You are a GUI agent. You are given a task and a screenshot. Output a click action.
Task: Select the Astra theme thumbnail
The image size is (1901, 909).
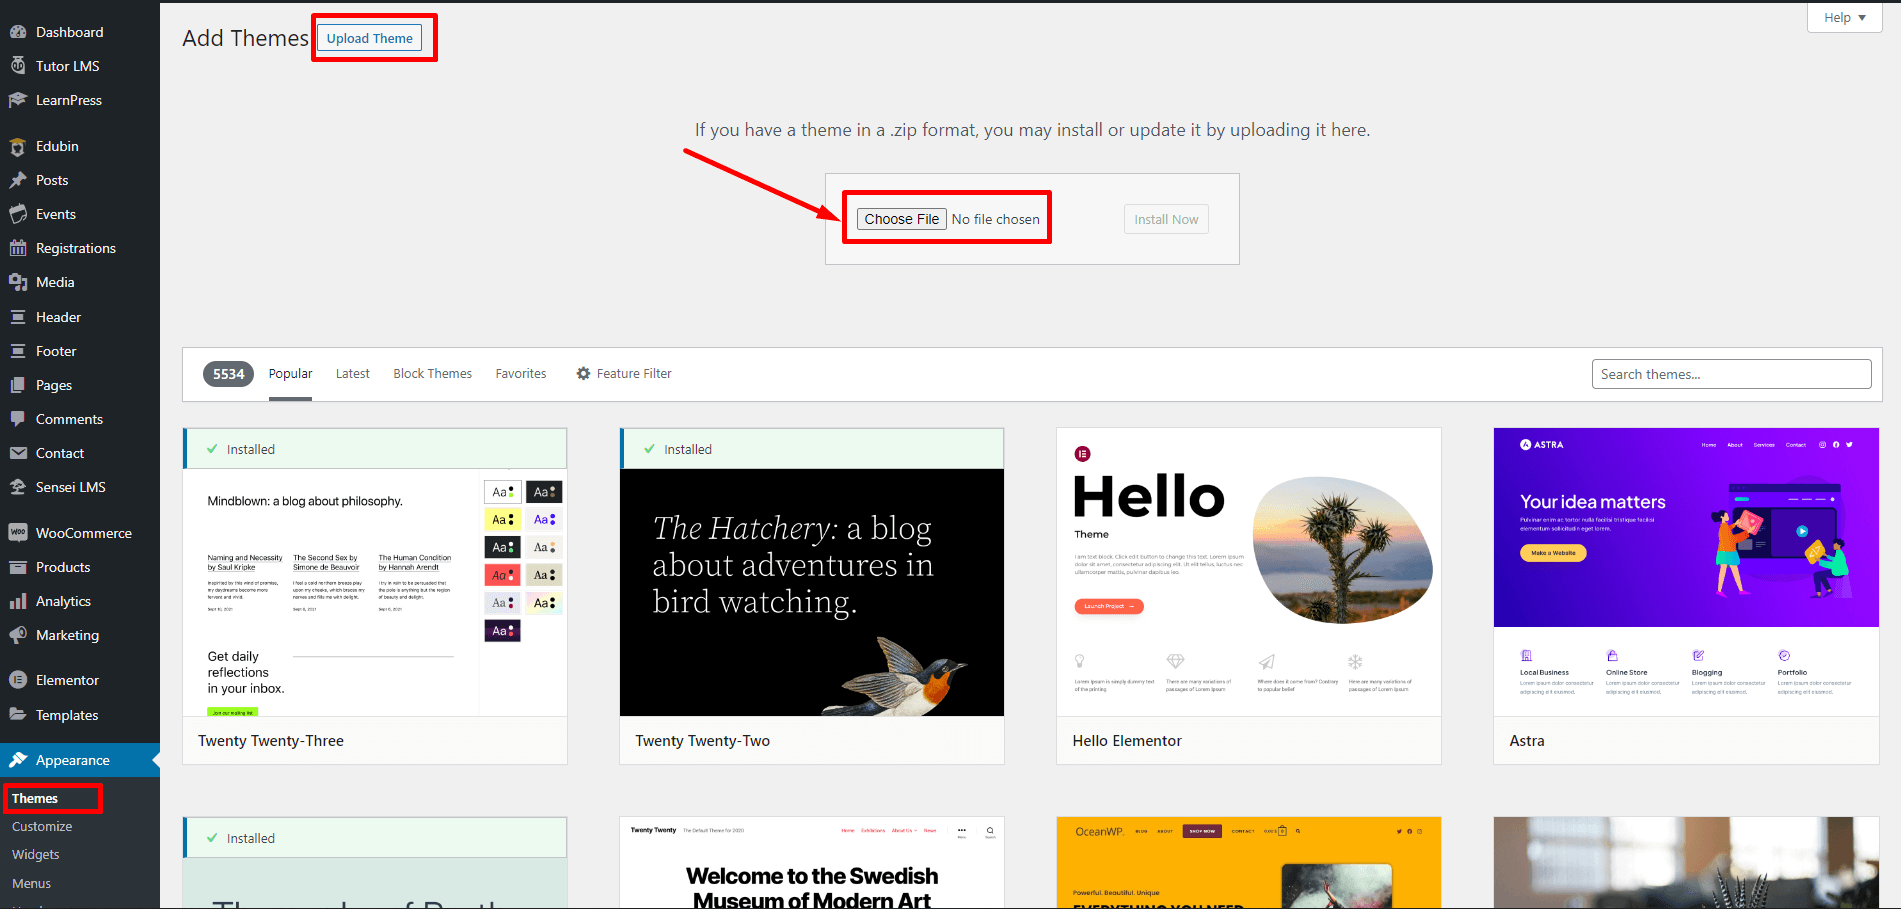point(1686,572)
